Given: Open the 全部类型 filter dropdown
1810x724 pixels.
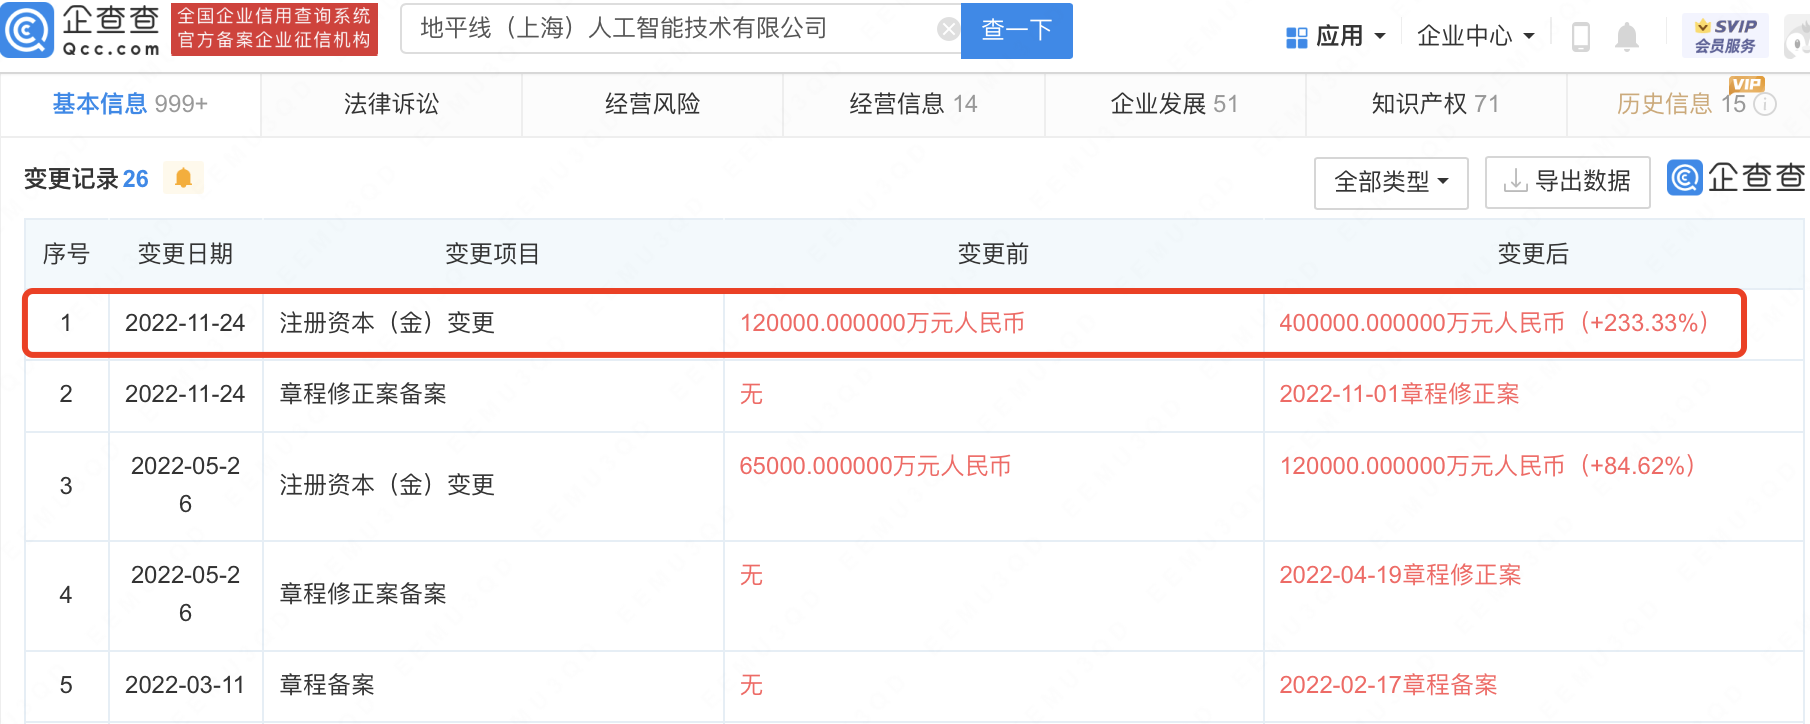Looking at the screenshot, I should tap(1391, 182).
